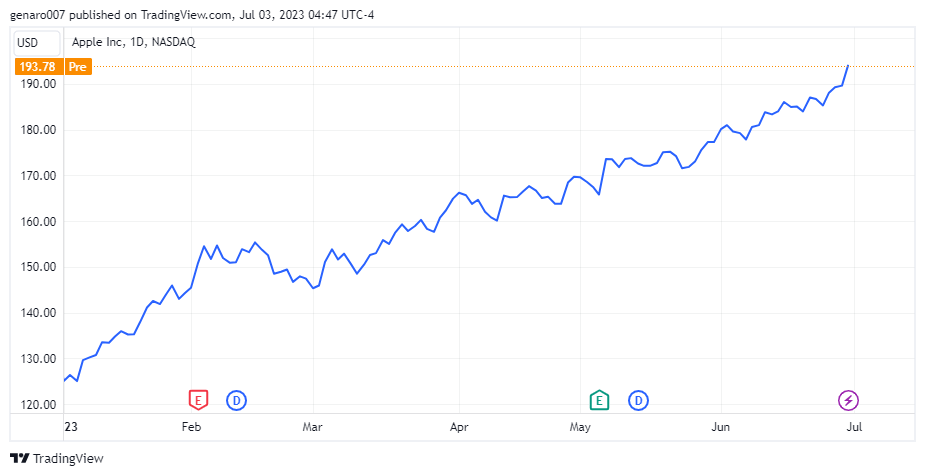
Task: Click the 130.00 price axis label
Action: tap(38, 359)
